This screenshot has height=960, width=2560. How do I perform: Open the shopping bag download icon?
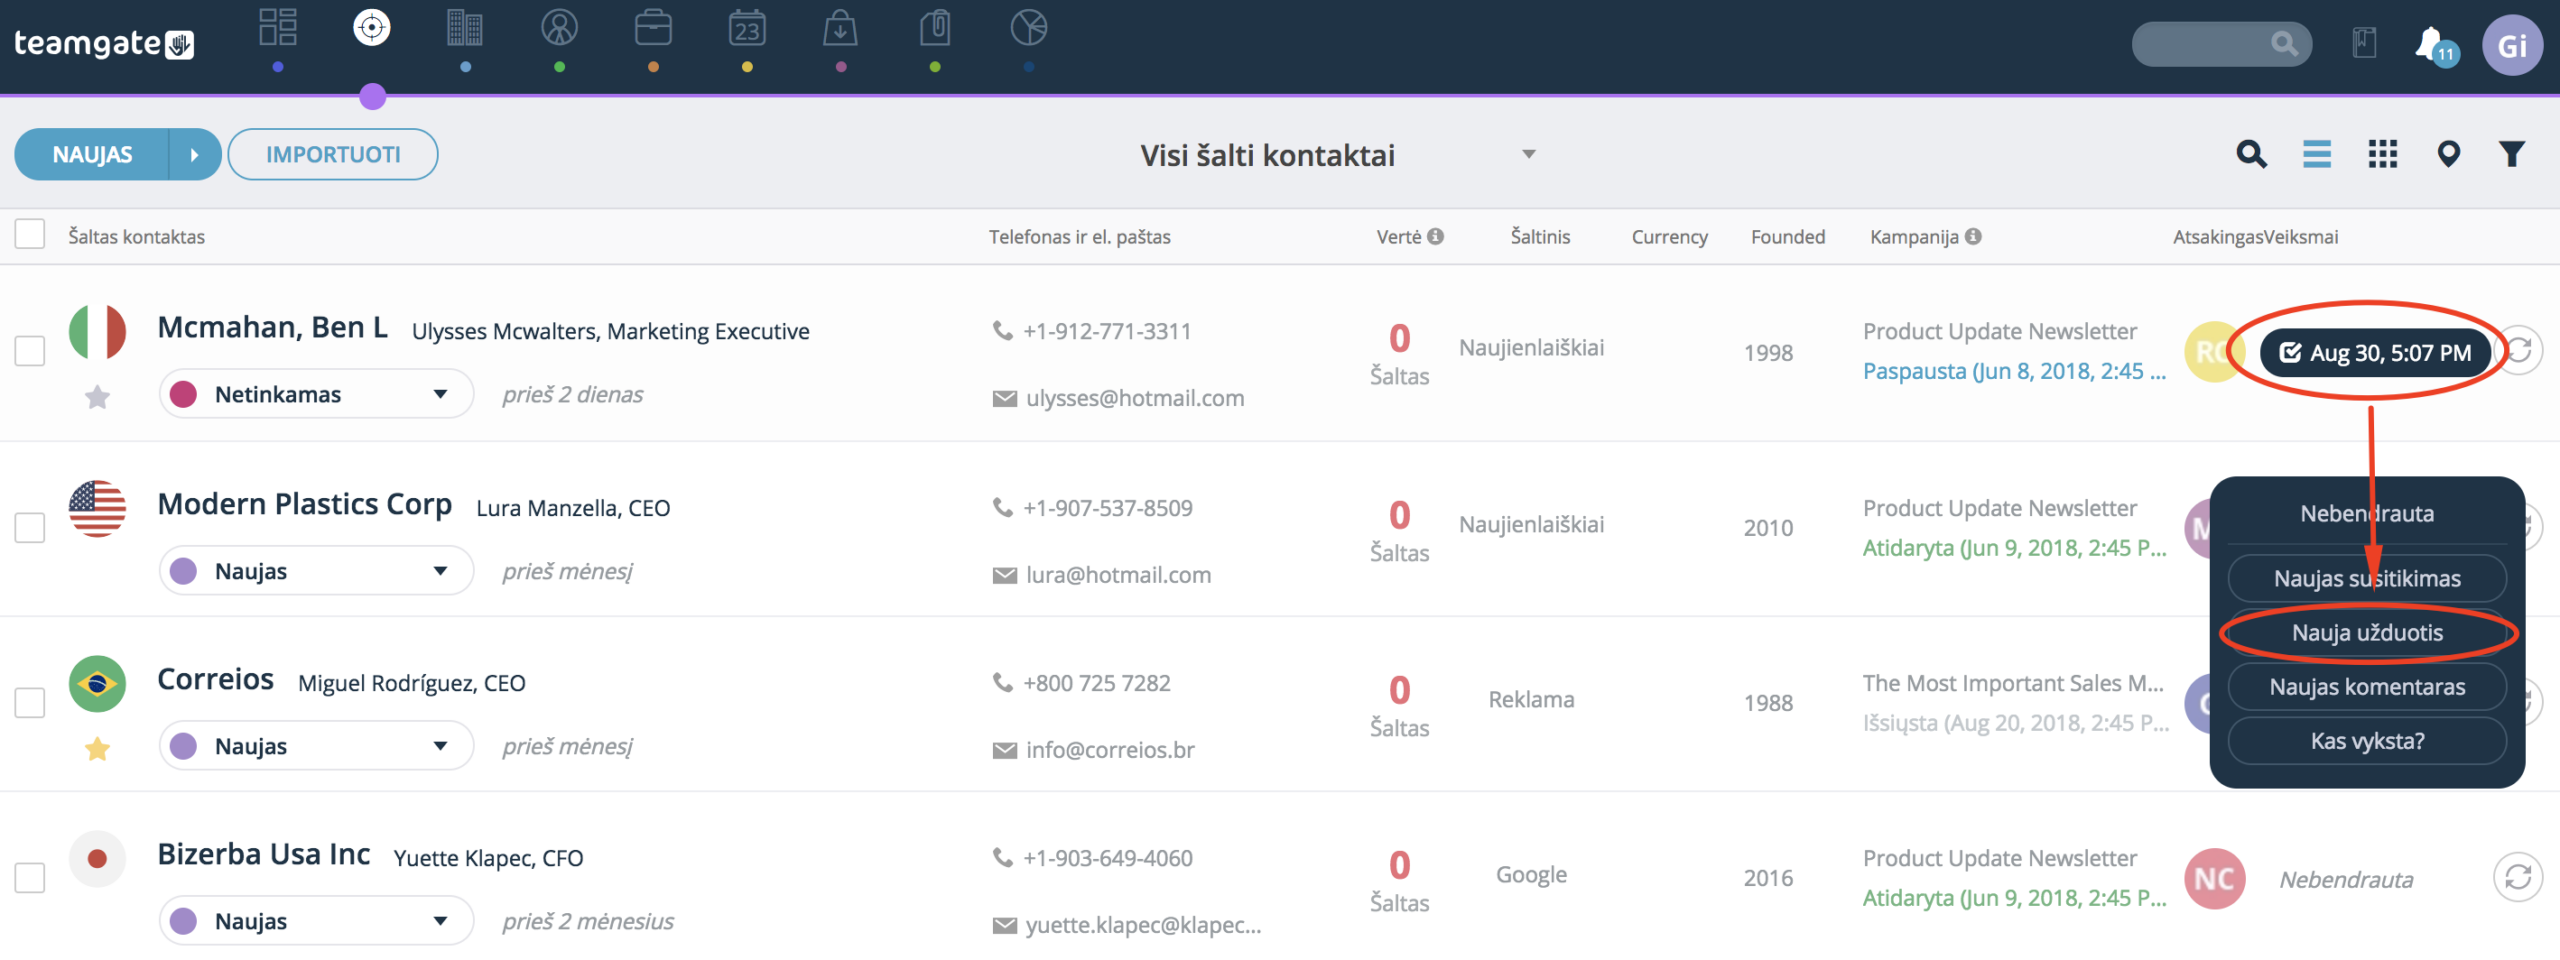840,28
